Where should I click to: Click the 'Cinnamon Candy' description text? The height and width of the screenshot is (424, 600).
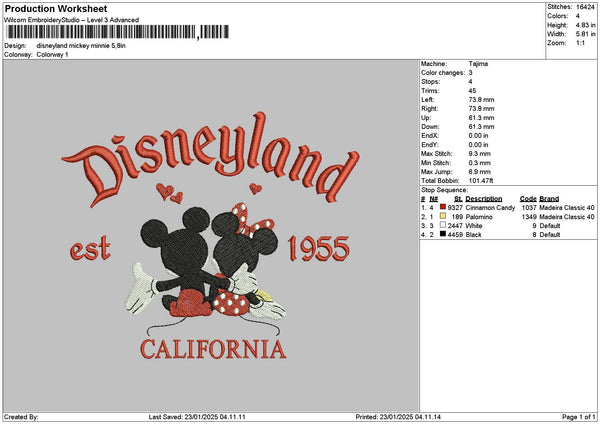click(x=490, y=207)
